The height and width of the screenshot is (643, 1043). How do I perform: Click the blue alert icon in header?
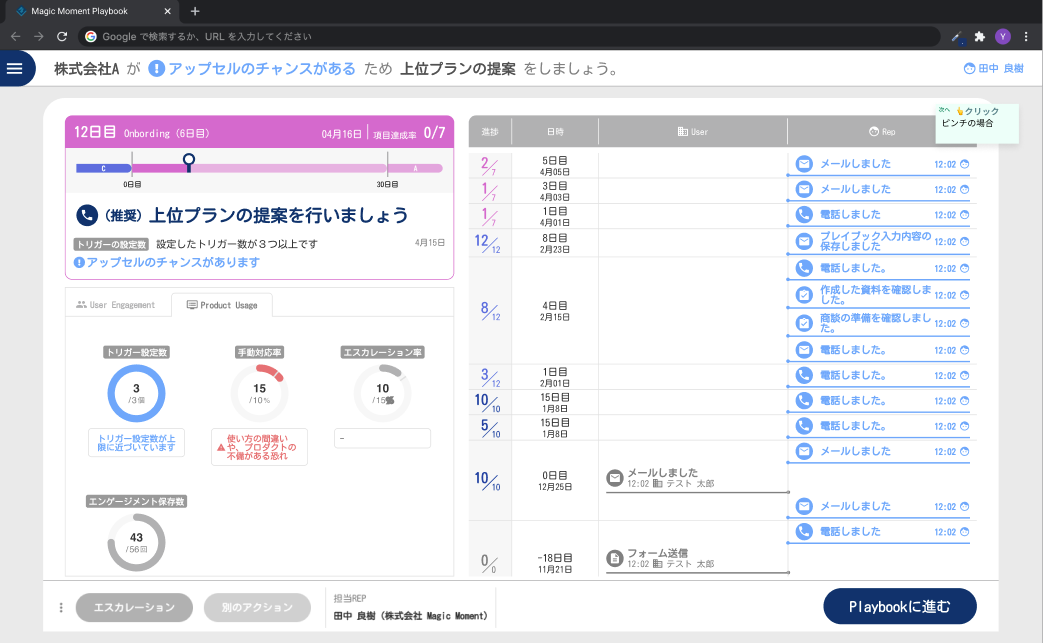(x=156, y=68)
